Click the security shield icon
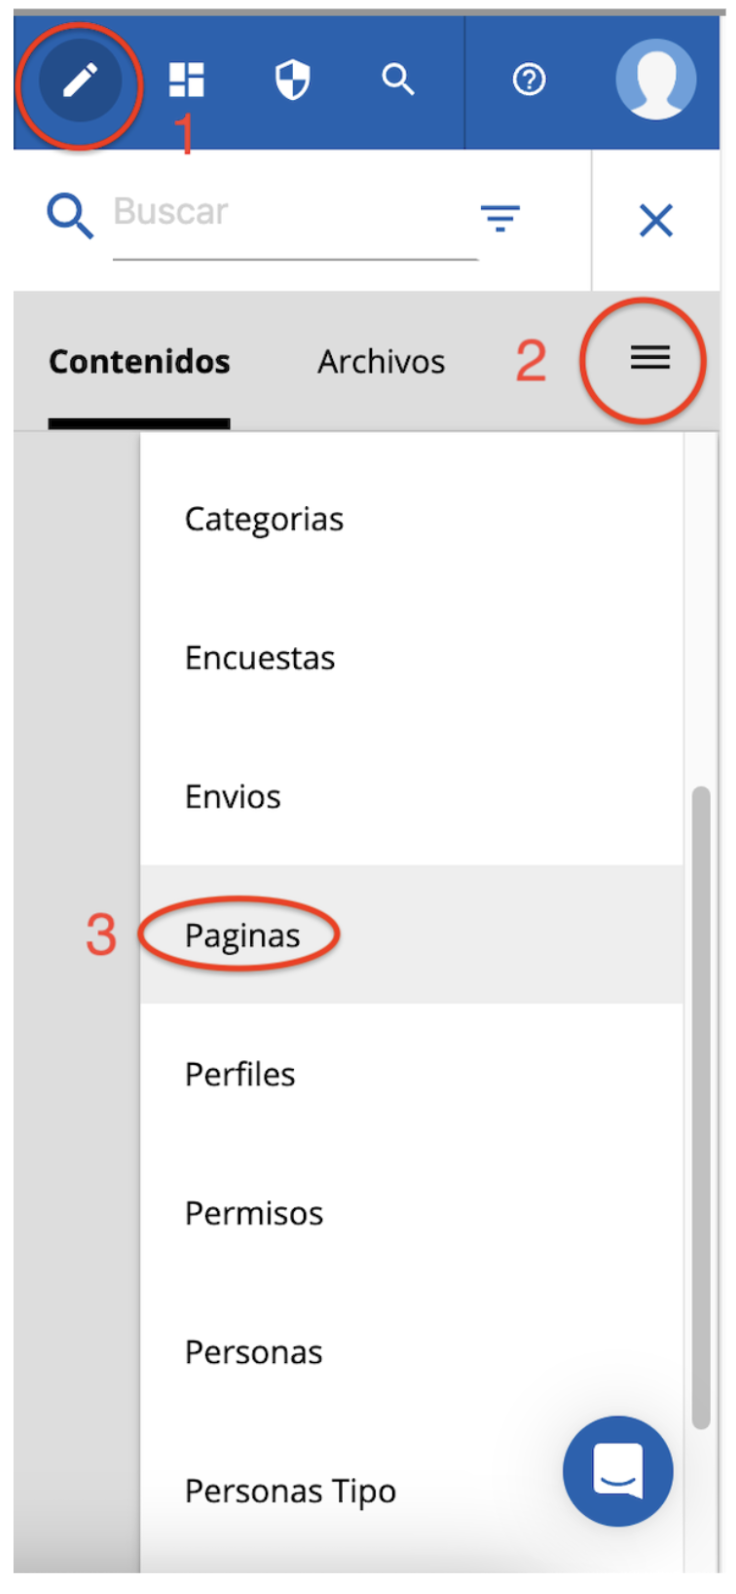The image size is (736, 1594). point(292,80)
